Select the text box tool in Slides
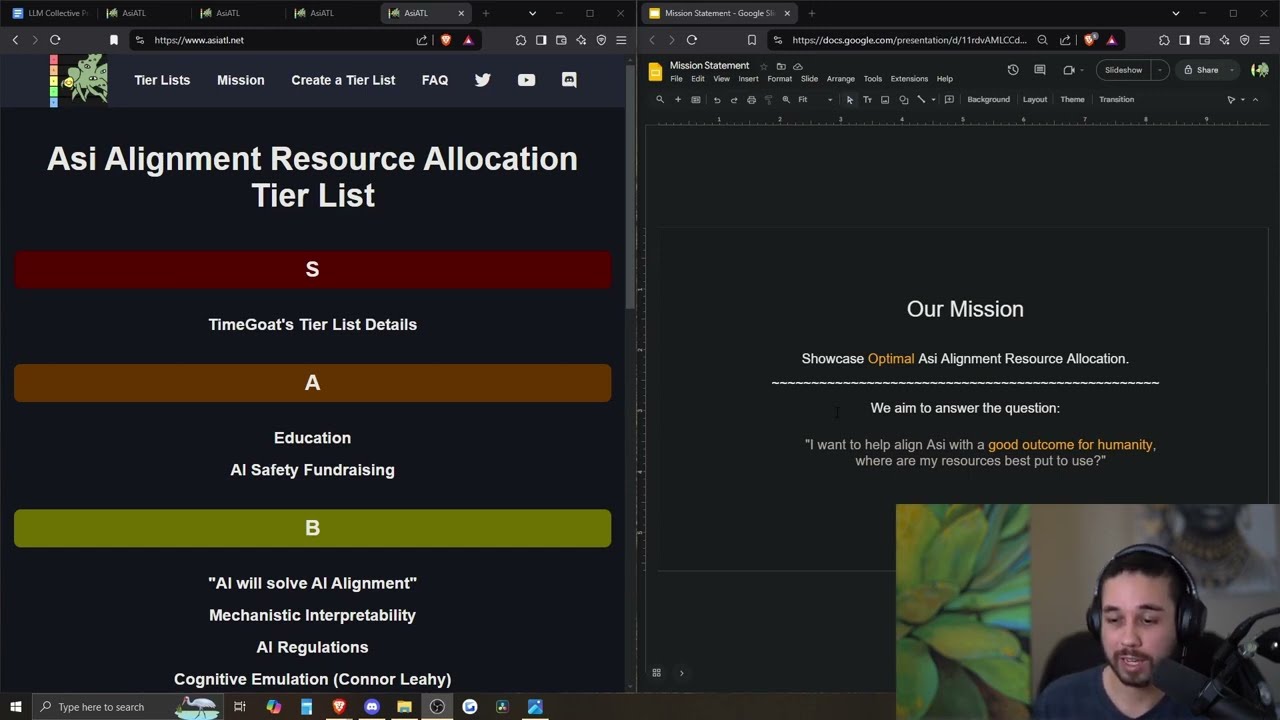 [867, 100]
